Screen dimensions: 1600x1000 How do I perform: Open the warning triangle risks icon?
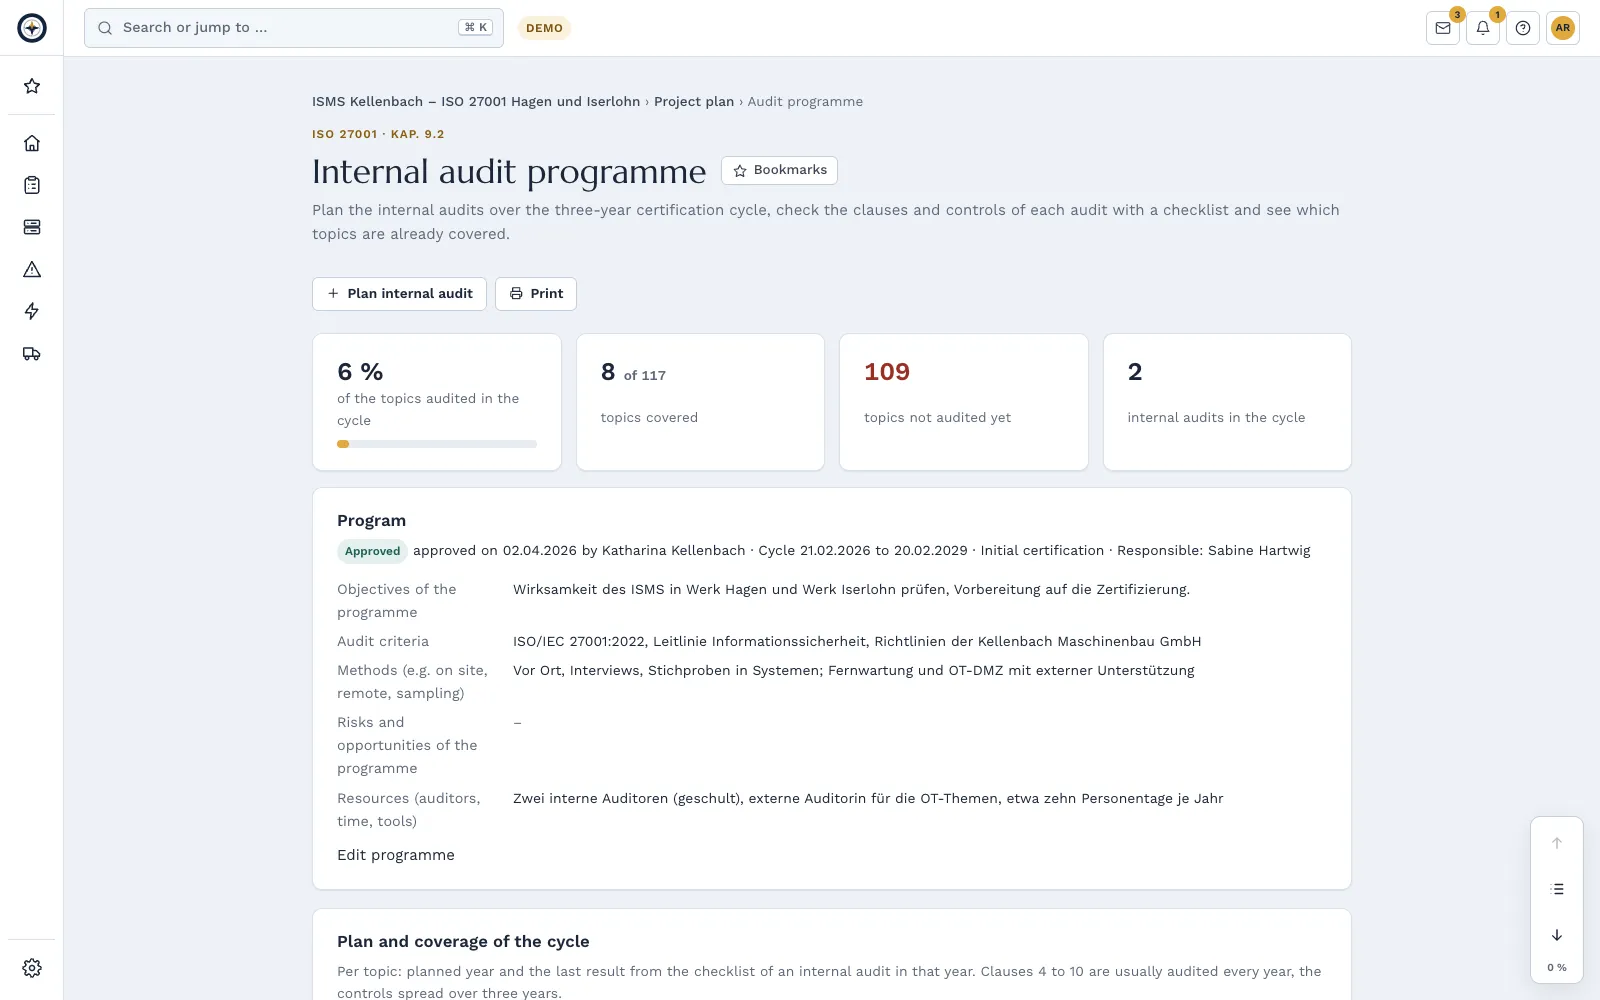click(32, 269)
